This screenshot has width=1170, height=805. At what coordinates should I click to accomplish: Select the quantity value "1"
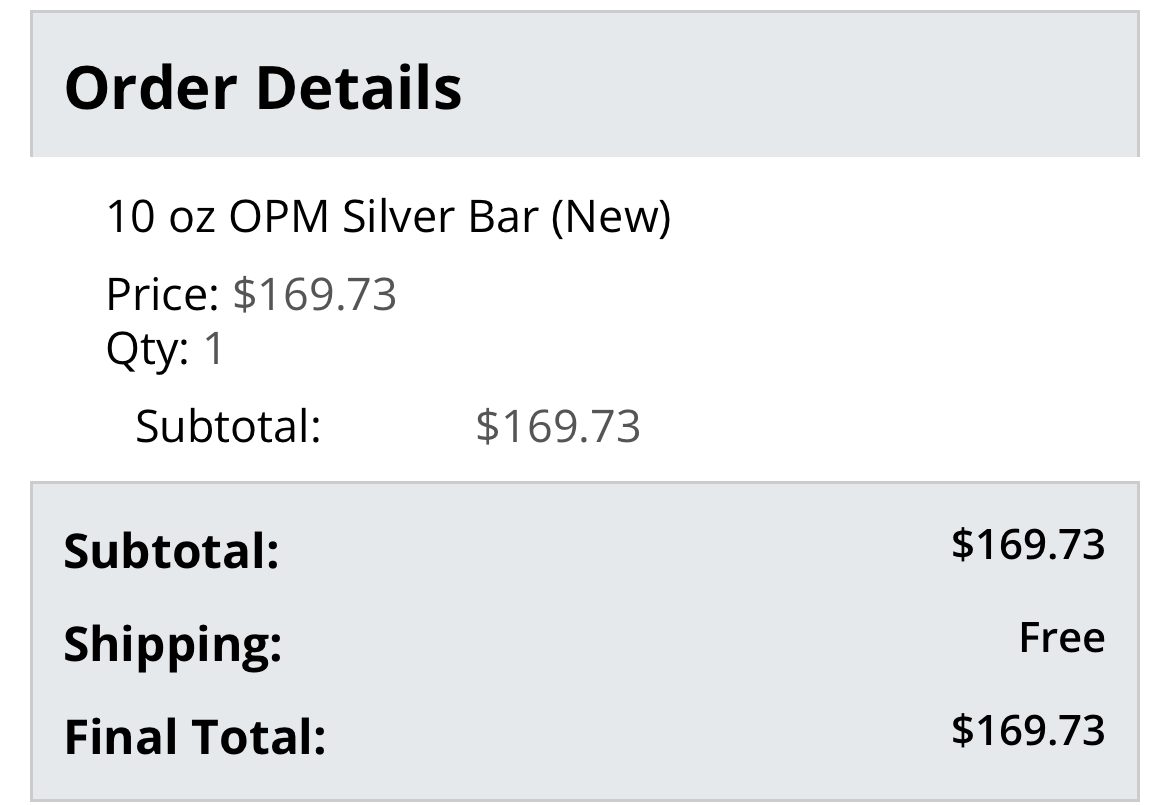214,350
